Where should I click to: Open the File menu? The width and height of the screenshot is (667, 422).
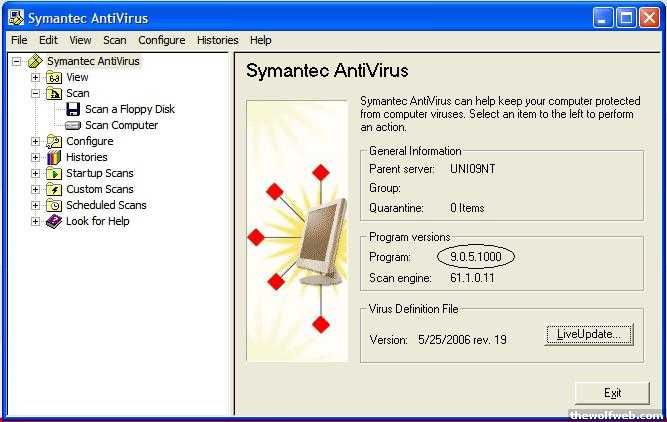pos(19,40)
